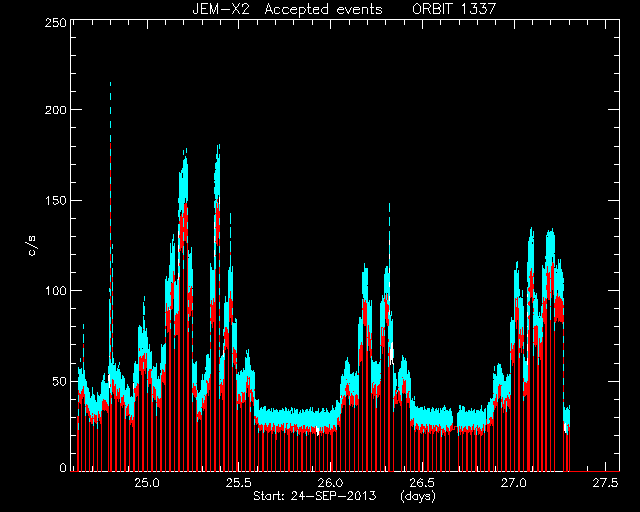
Task: Click the 0 y-axis tick label
Action: pyautogui.click(x=63, y=467)
